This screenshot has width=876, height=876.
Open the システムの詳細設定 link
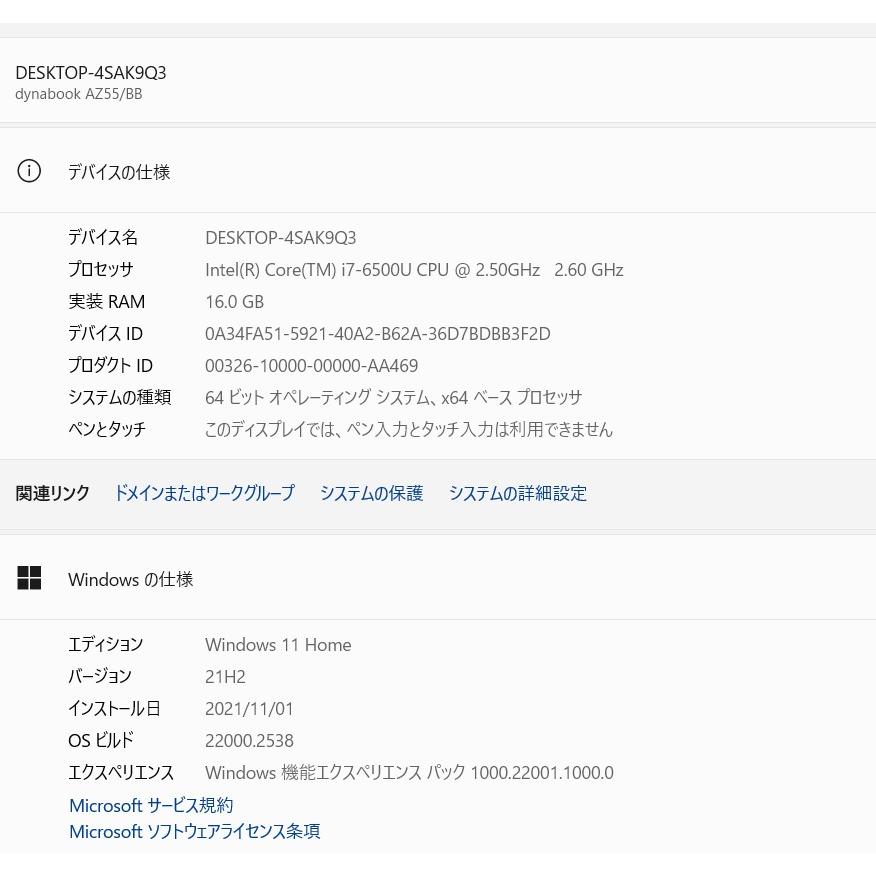tap(518, 493)
